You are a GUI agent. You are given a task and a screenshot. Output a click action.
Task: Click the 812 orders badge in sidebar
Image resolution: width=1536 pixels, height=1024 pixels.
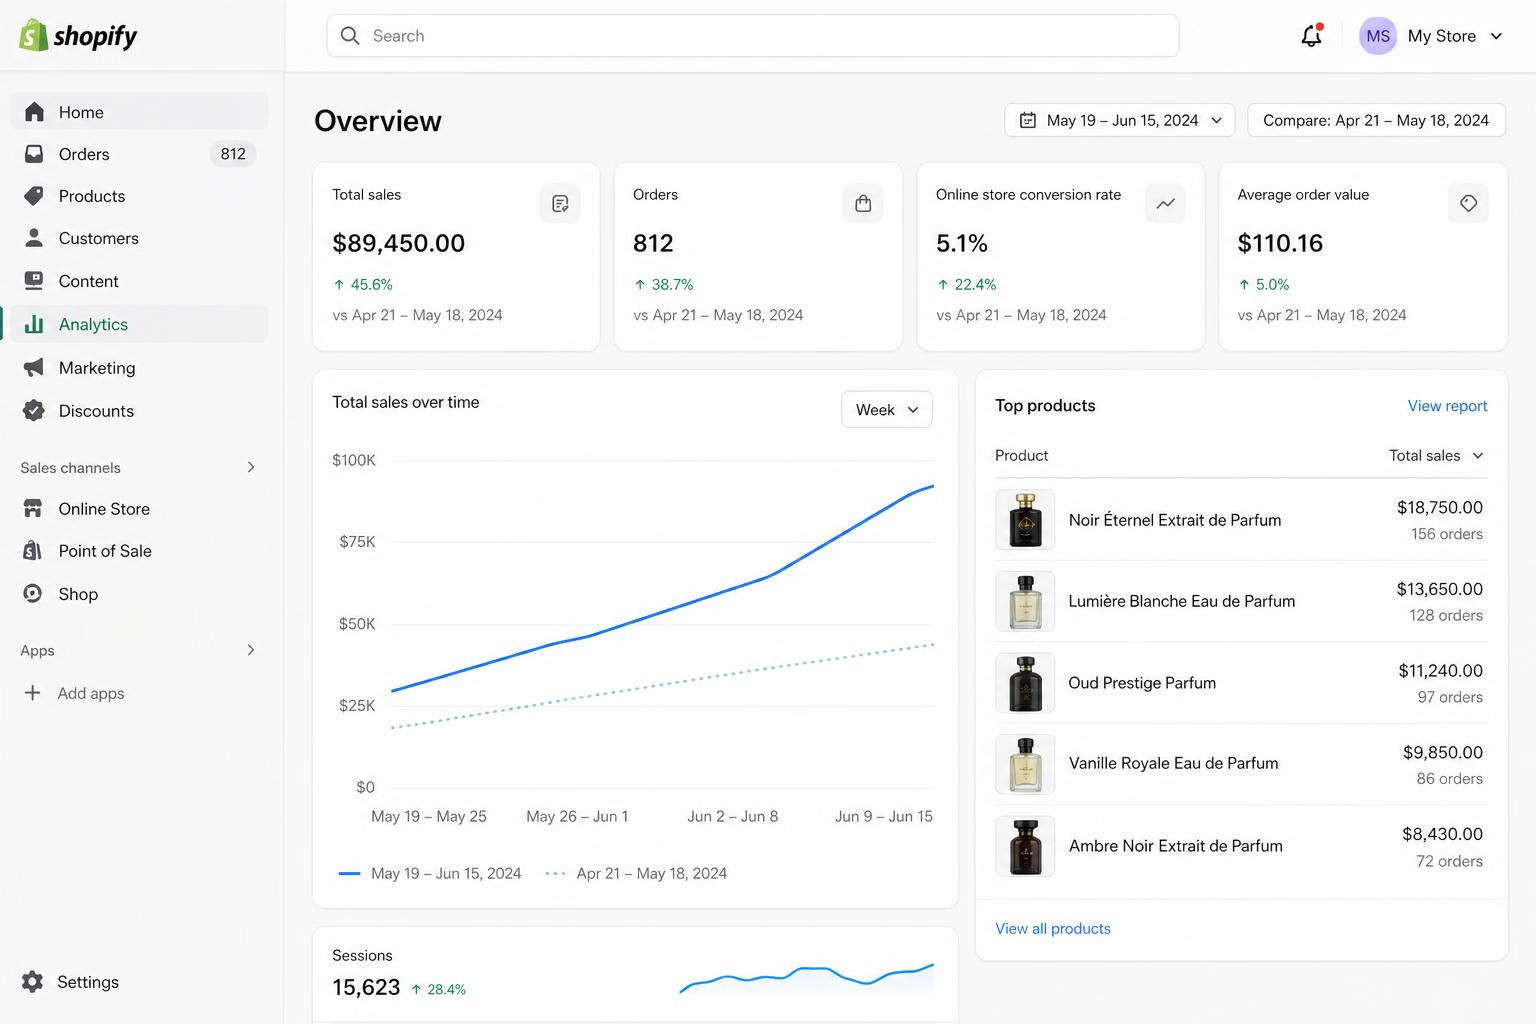(x=233, y=154)
